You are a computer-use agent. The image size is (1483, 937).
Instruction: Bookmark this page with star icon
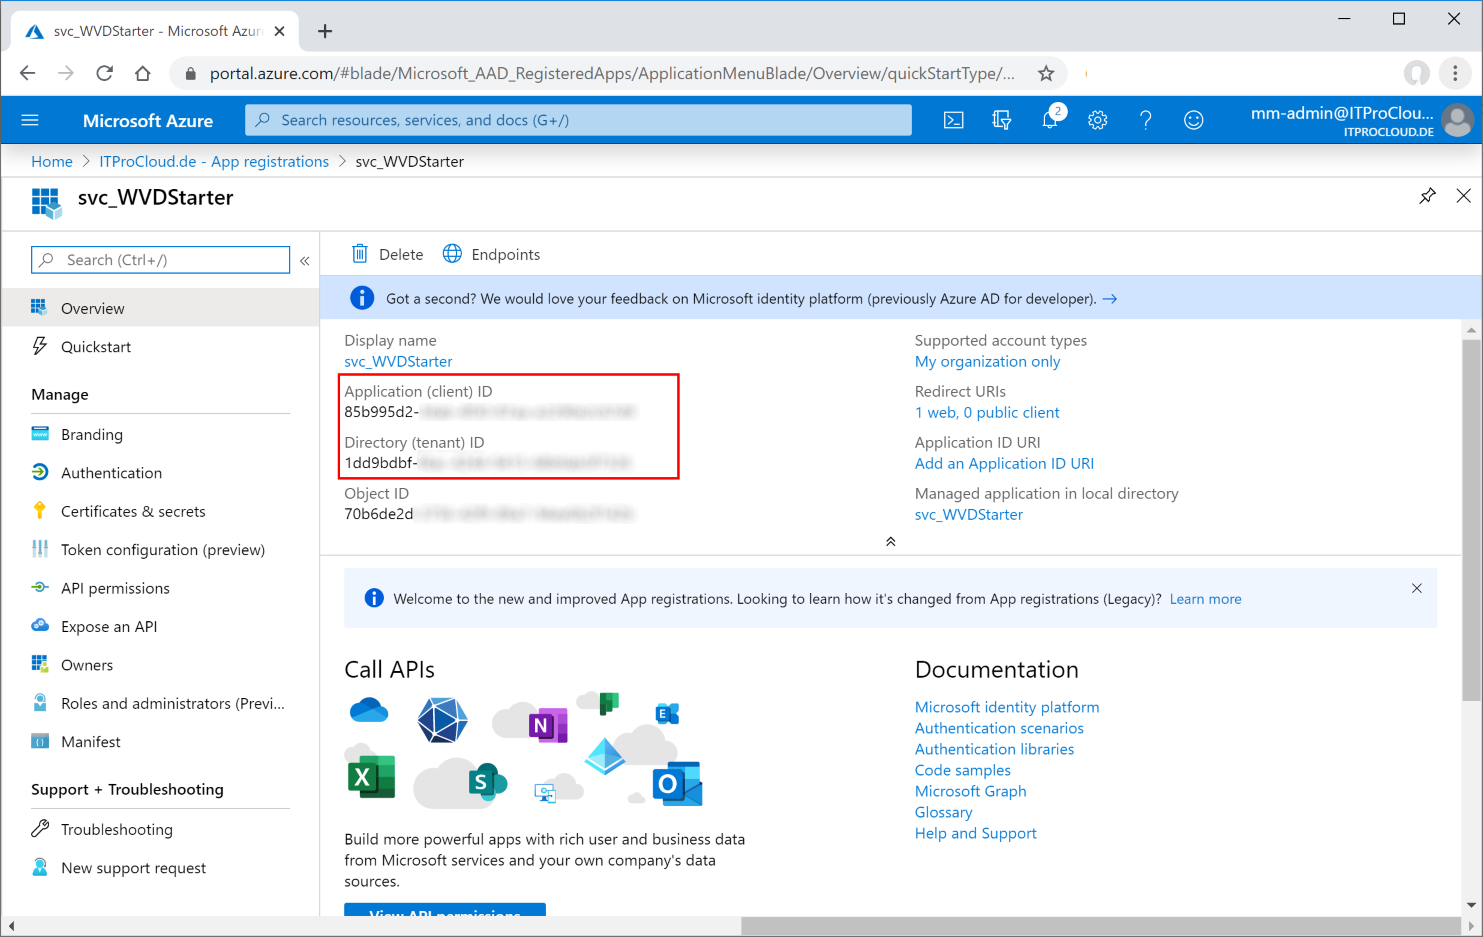coord(1046,73)
